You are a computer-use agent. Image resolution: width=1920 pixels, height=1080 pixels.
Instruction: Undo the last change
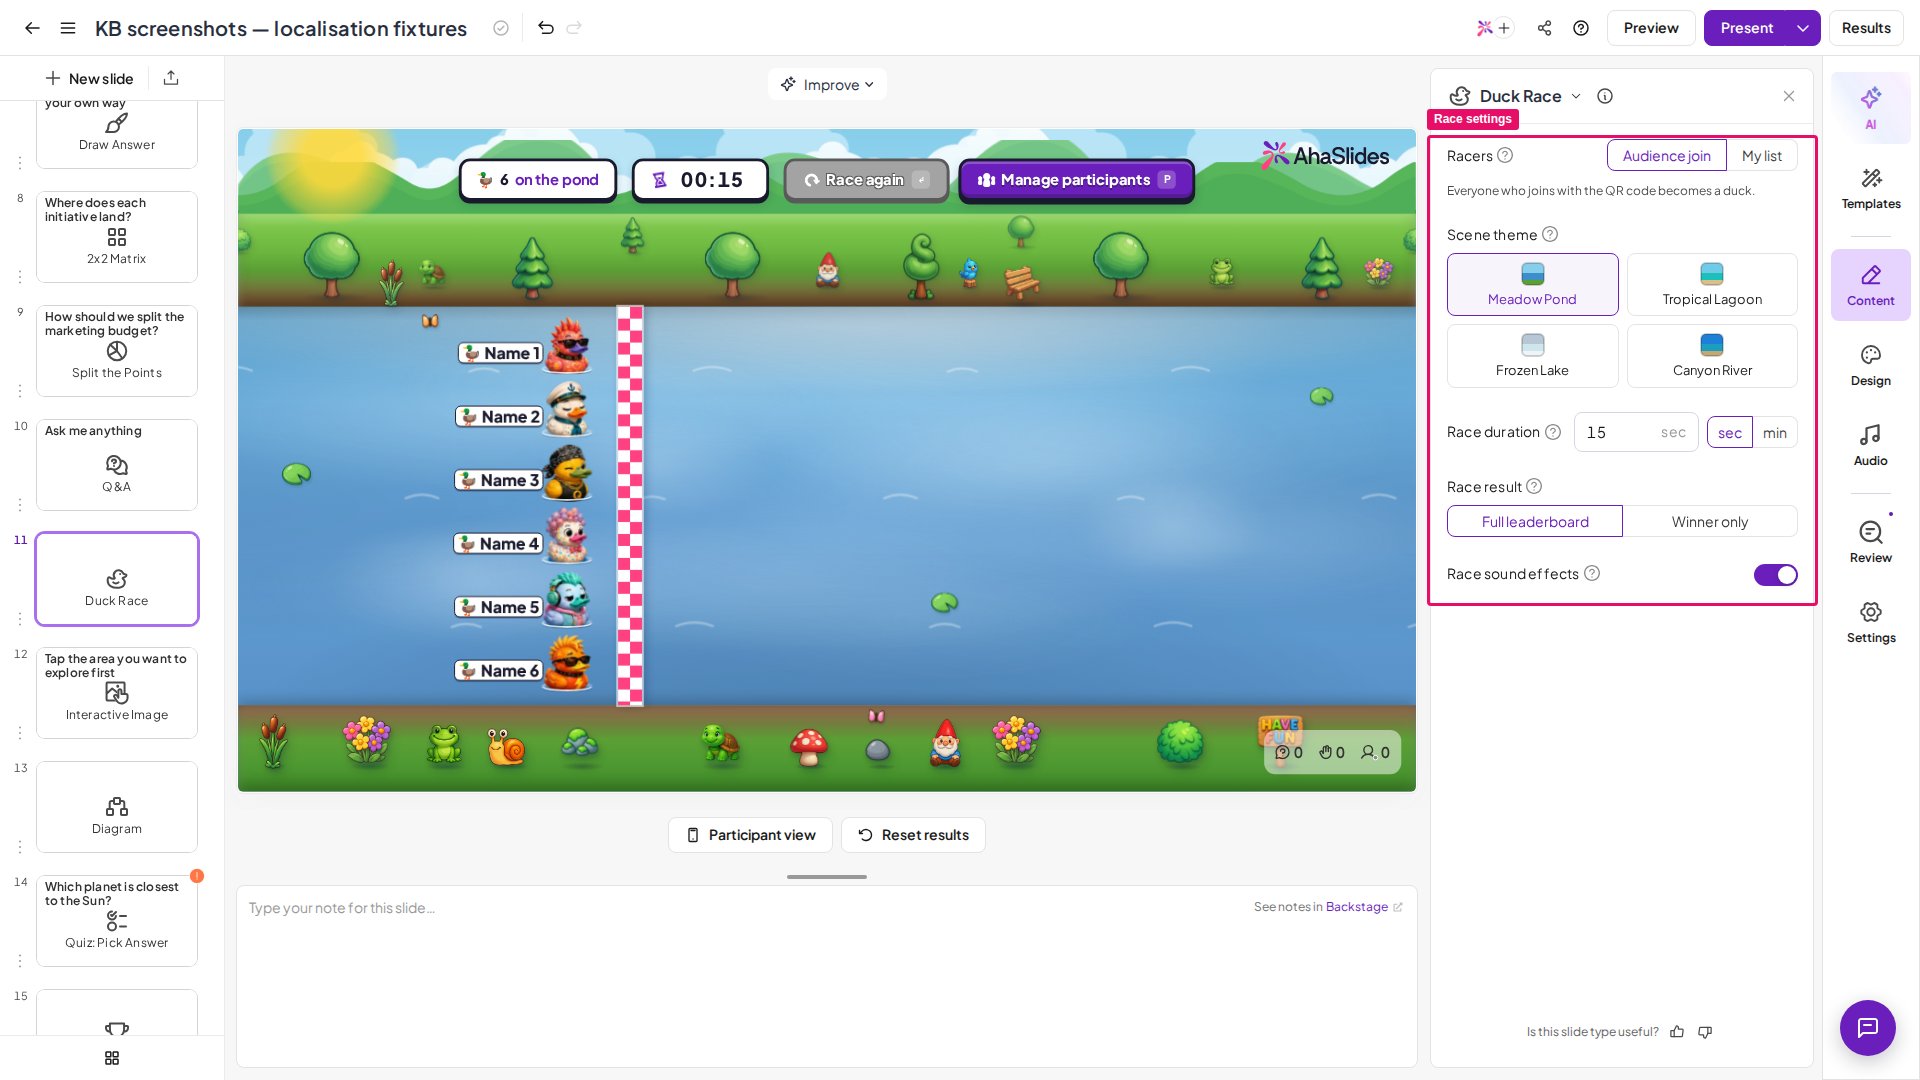tap(546, 28)
